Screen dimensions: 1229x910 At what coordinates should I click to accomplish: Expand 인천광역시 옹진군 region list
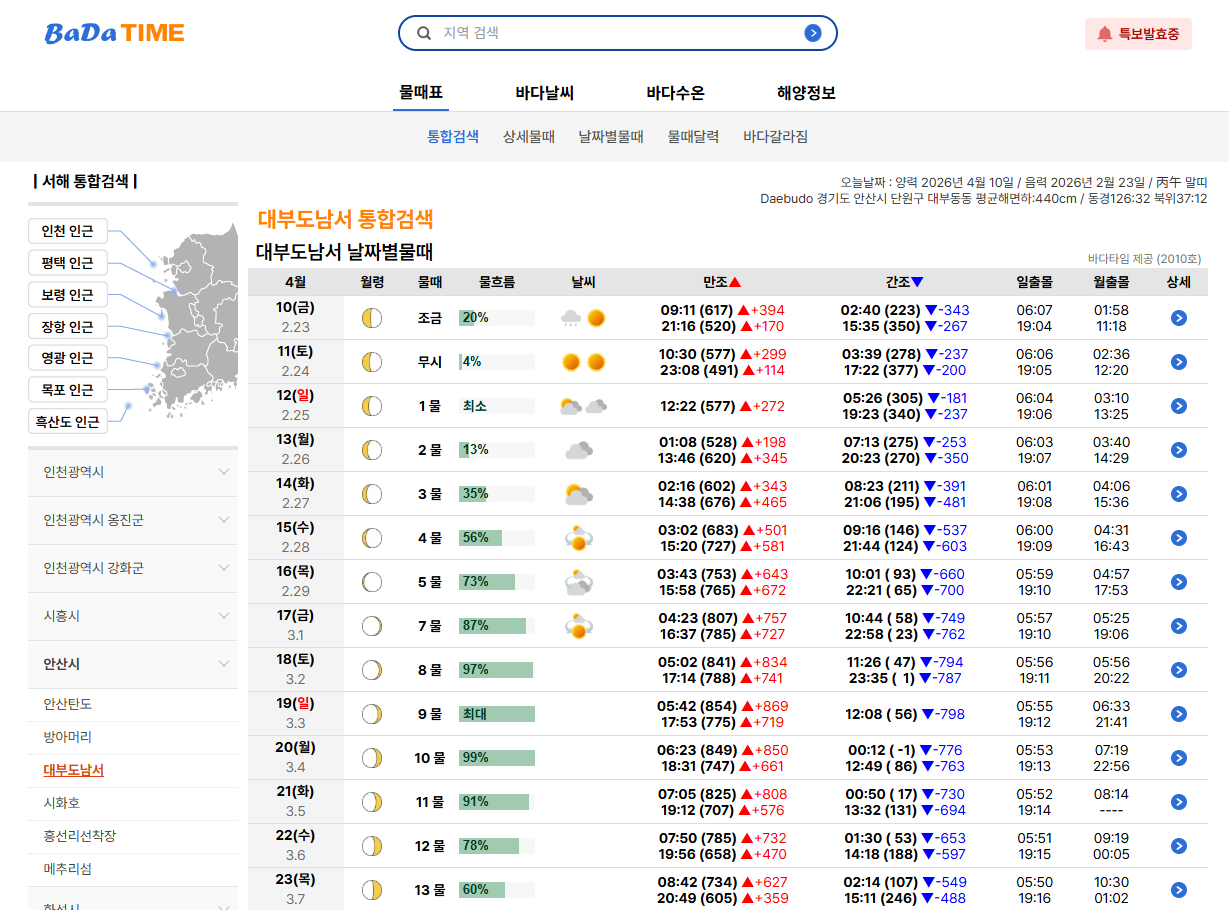pyautogui.click(x=133, y=520)
